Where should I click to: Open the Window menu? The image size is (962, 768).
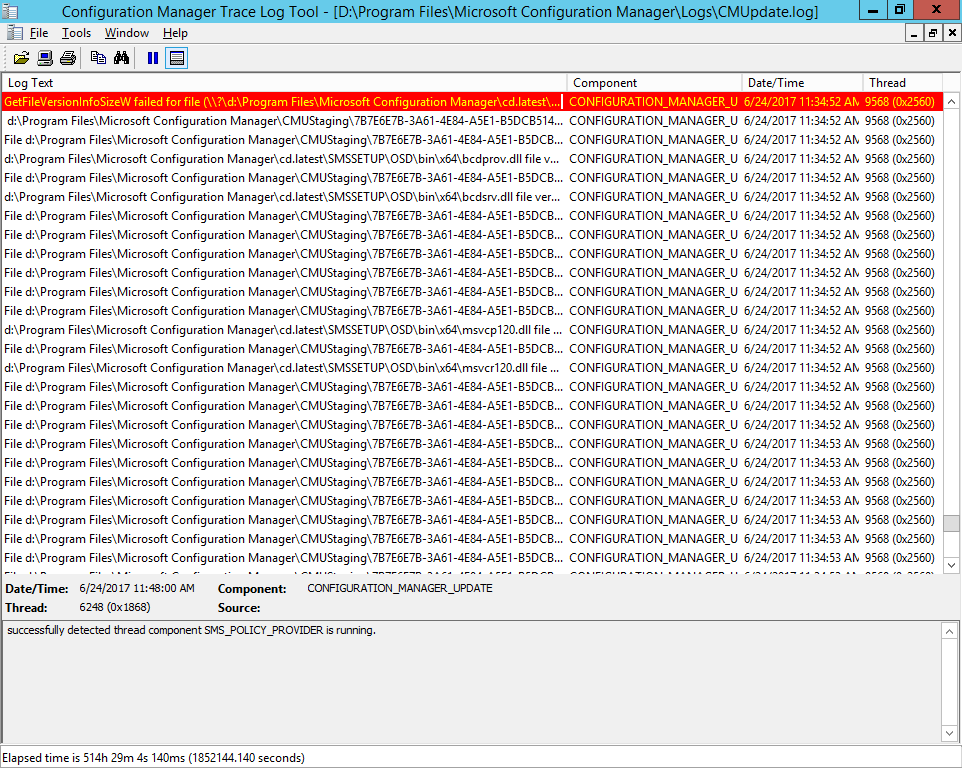tap(126, 33)
